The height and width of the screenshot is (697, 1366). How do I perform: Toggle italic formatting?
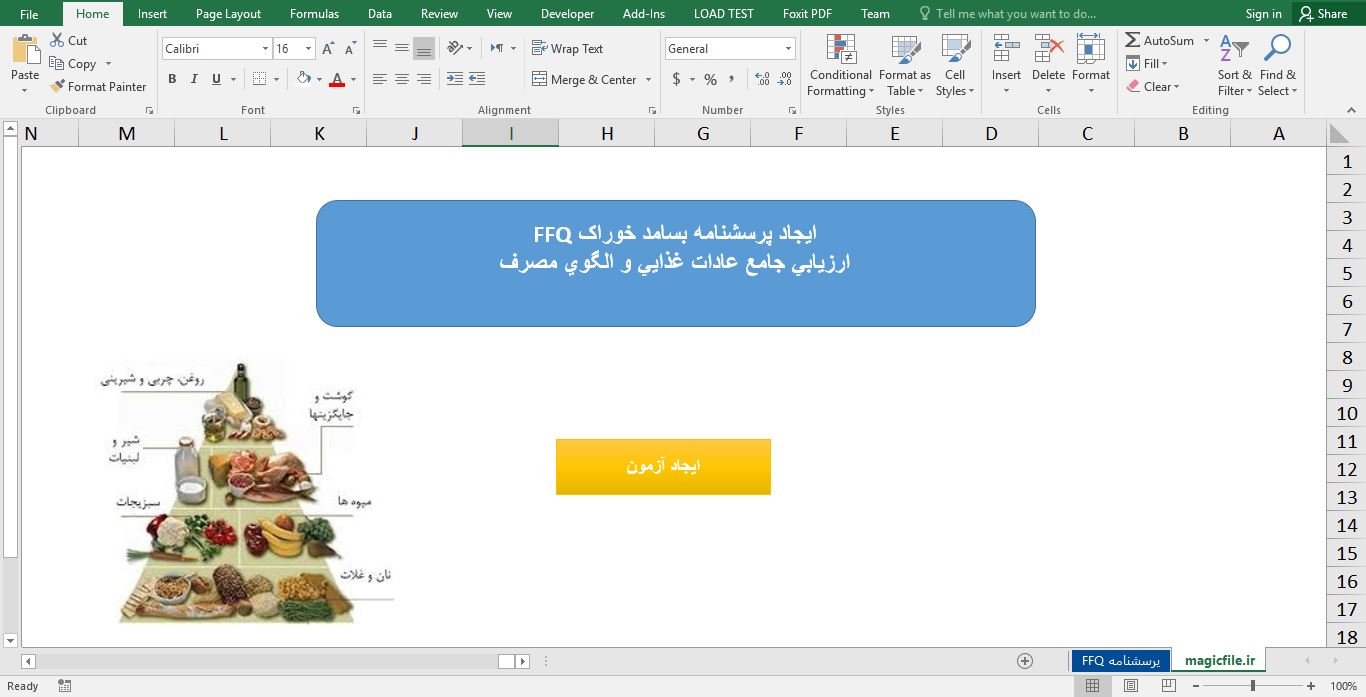tap(192, 77)
